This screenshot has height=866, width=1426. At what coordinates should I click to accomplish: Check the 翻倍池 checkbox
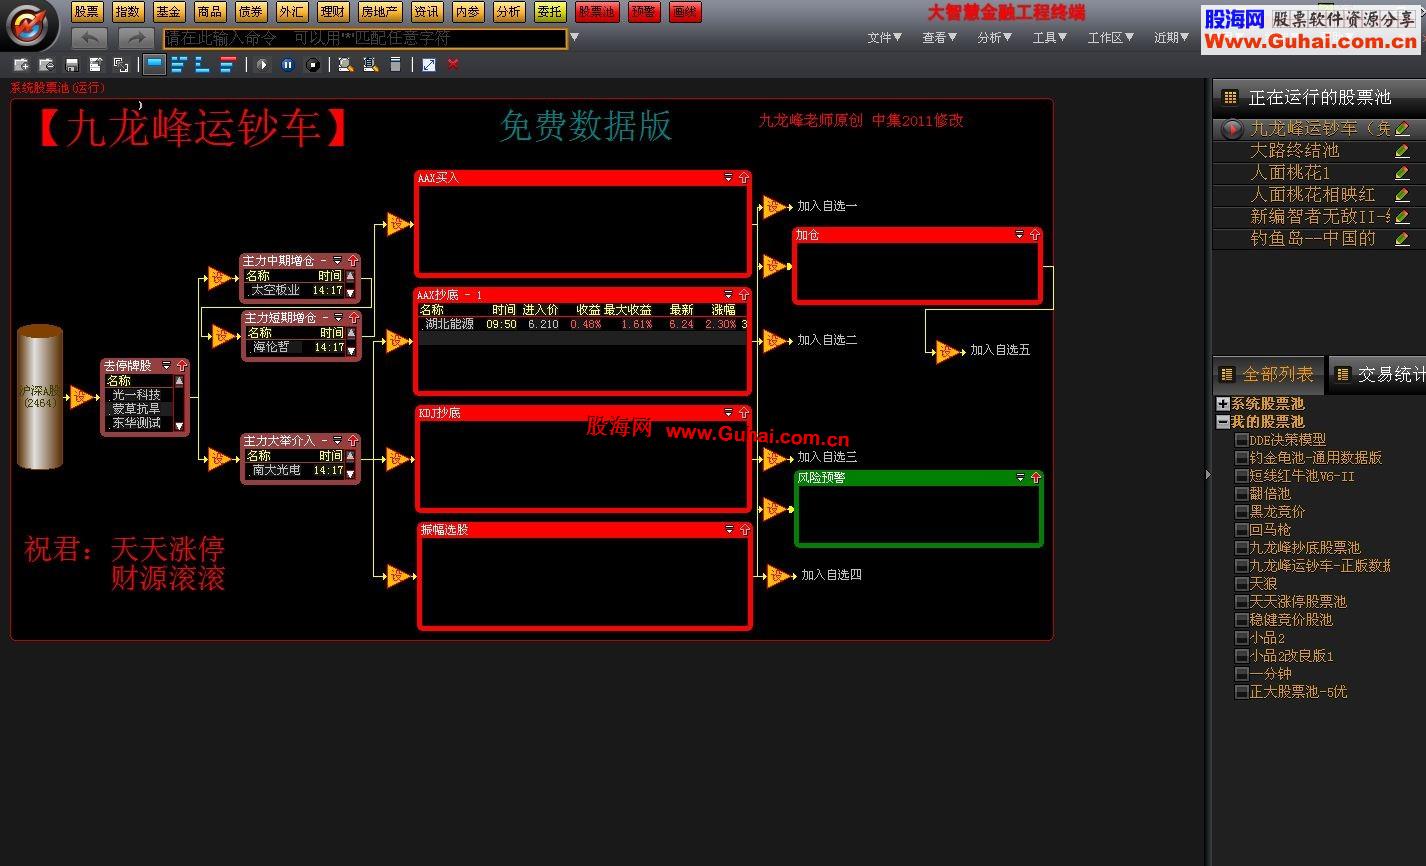click(1241, 493)
